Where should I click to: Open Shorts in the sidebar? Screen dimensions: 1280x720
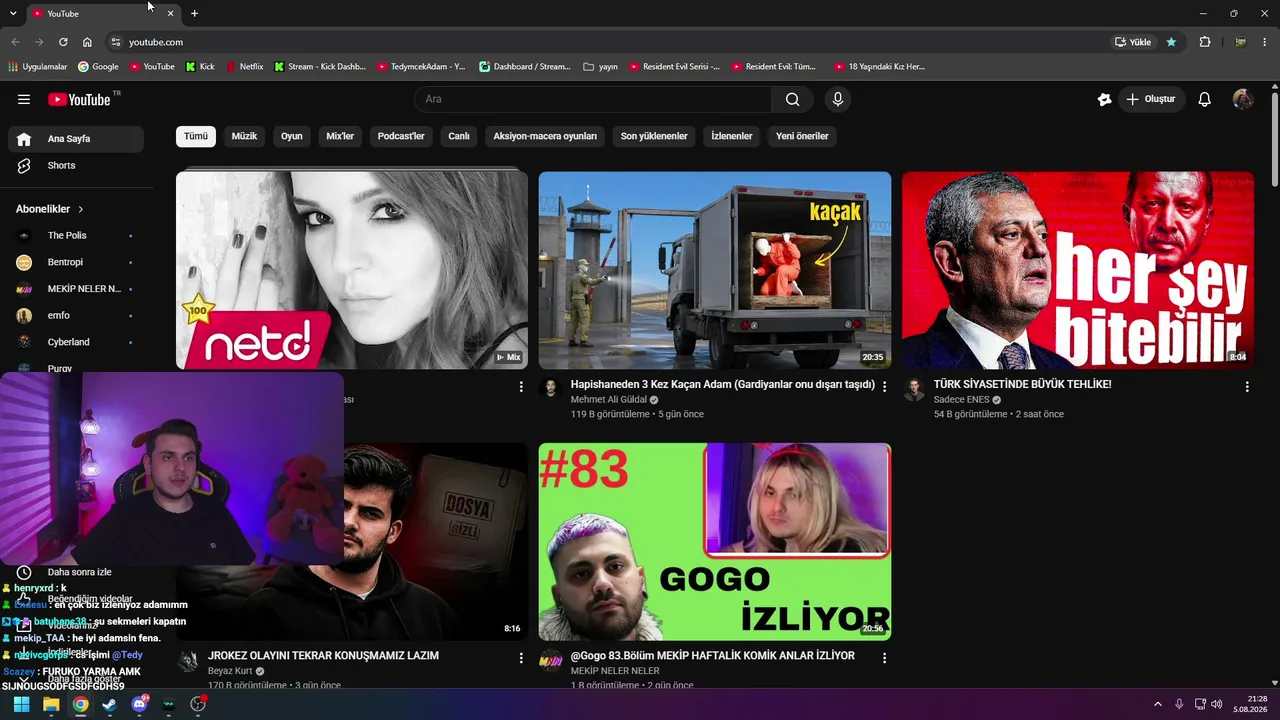76,165
